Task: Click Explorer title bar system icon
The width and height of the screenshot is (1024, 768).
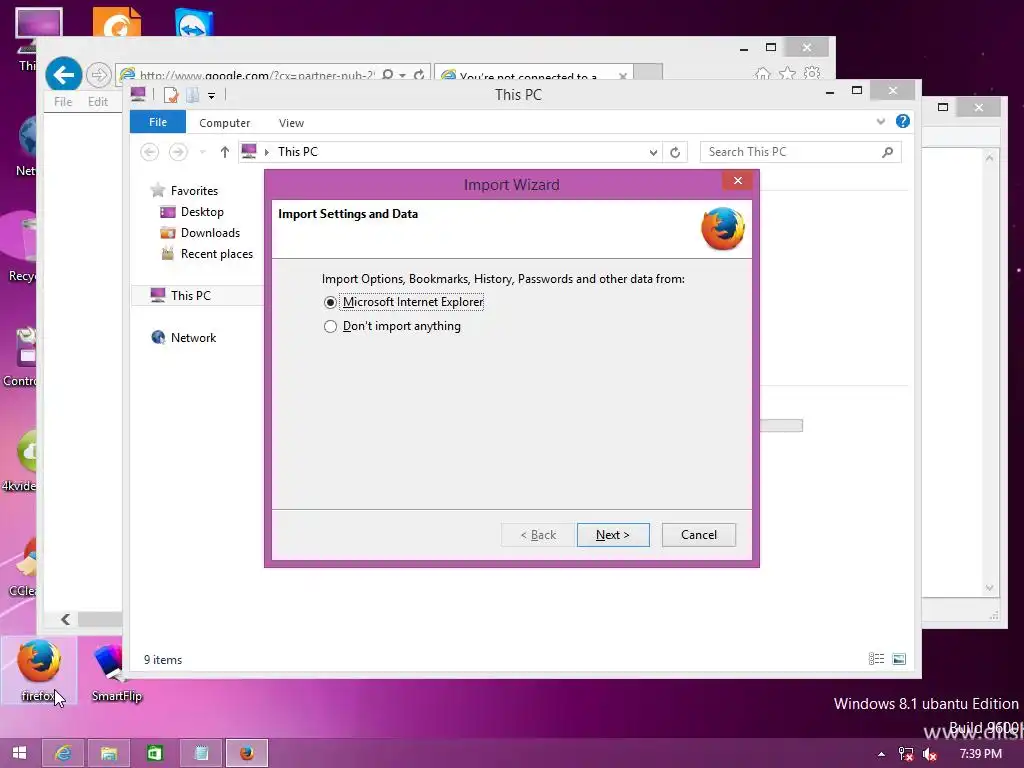Action: tap(138, 95)
